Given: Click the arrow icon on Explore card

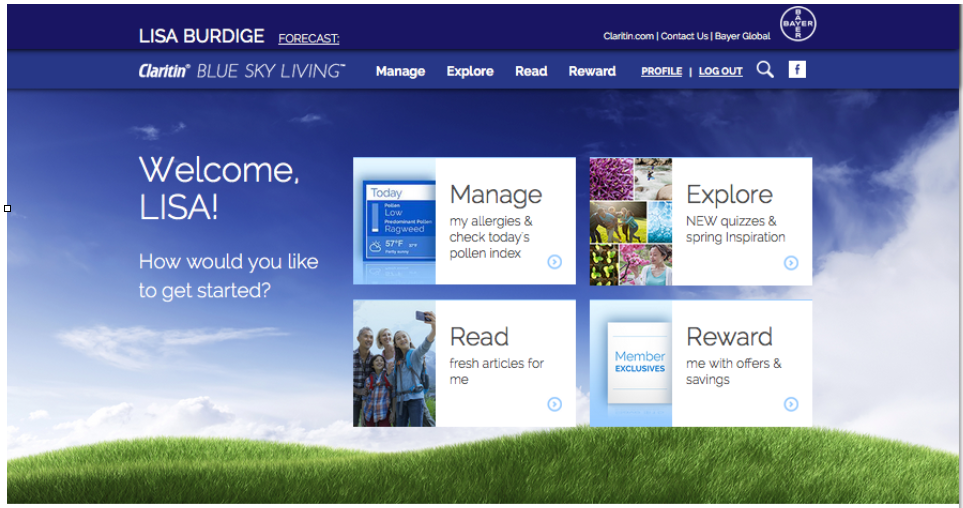Looking at the screenshot, I should click(791, 263).
